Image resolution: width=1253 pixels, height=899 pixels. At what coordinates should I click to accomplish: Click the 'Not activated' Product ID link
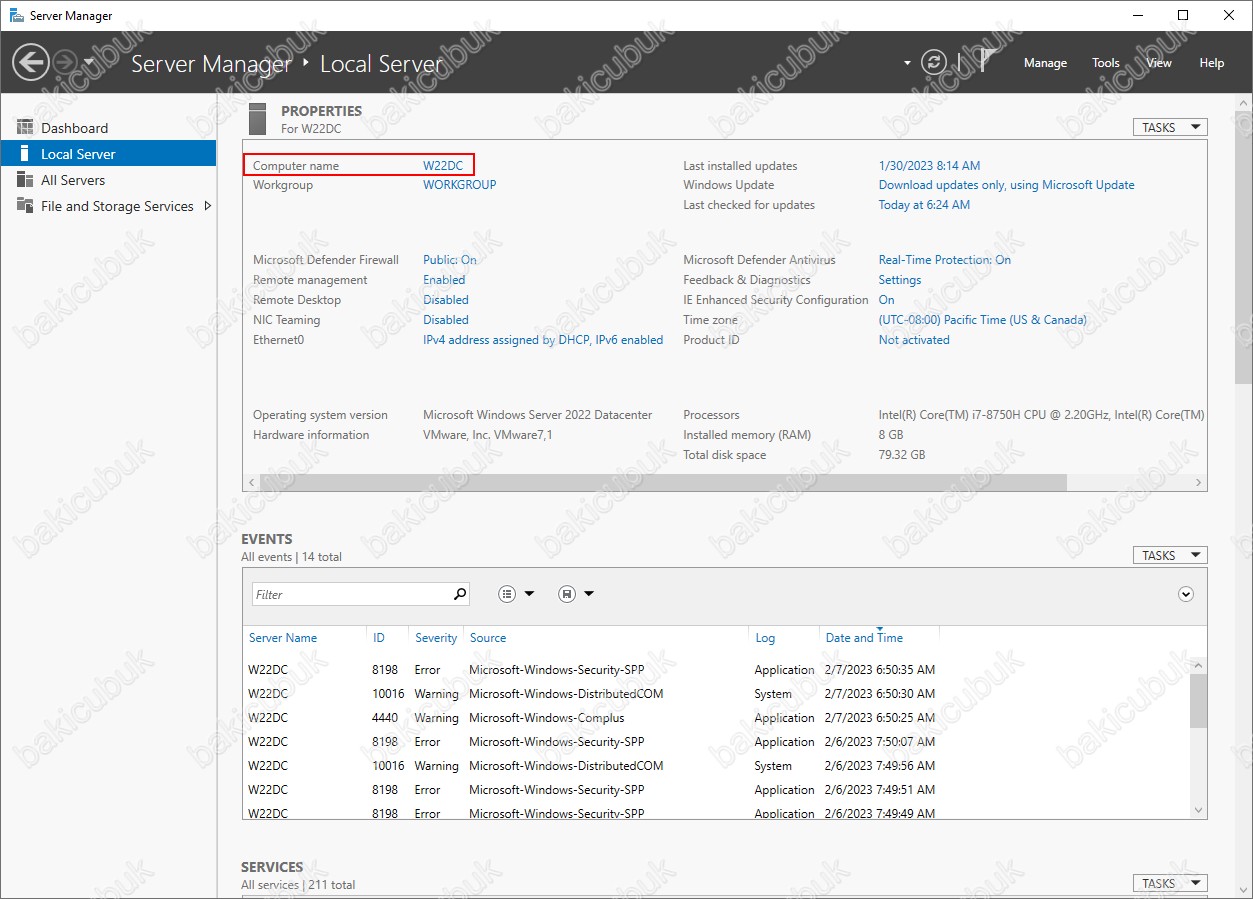coord(914,340)
